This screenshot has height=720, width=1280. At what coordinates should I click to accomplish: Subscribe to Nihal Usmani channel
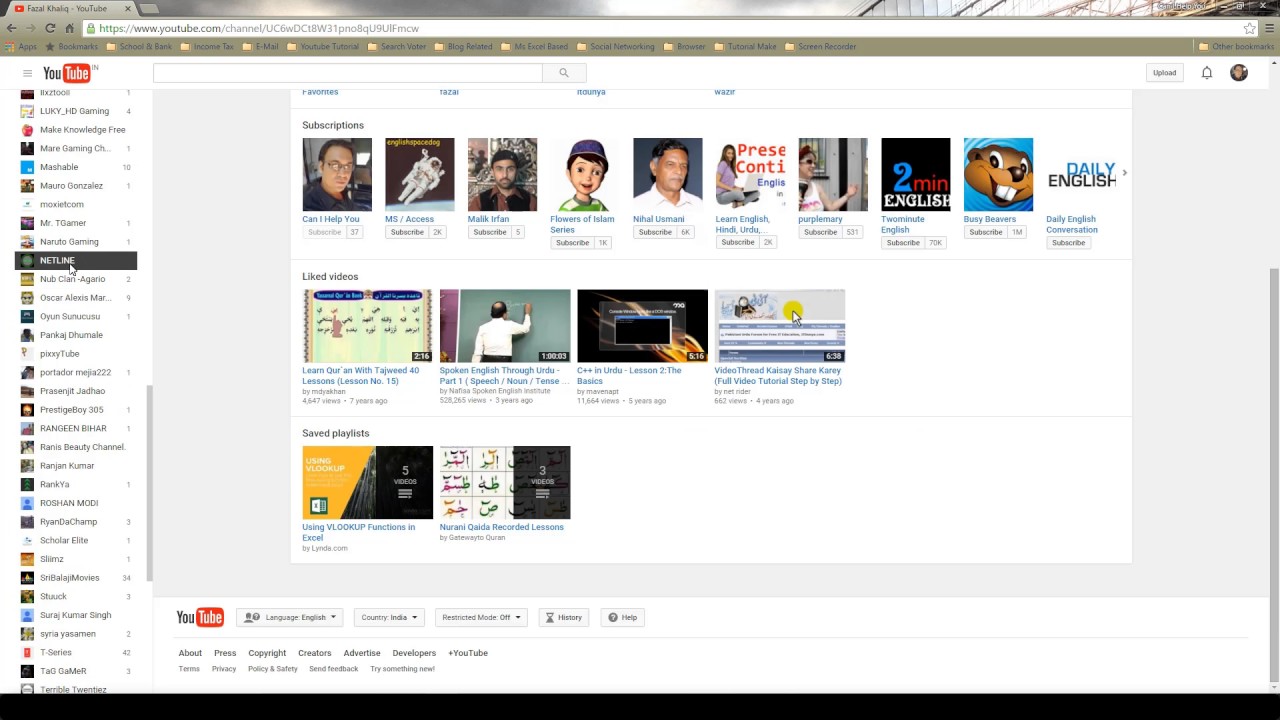tap(655, 232)
